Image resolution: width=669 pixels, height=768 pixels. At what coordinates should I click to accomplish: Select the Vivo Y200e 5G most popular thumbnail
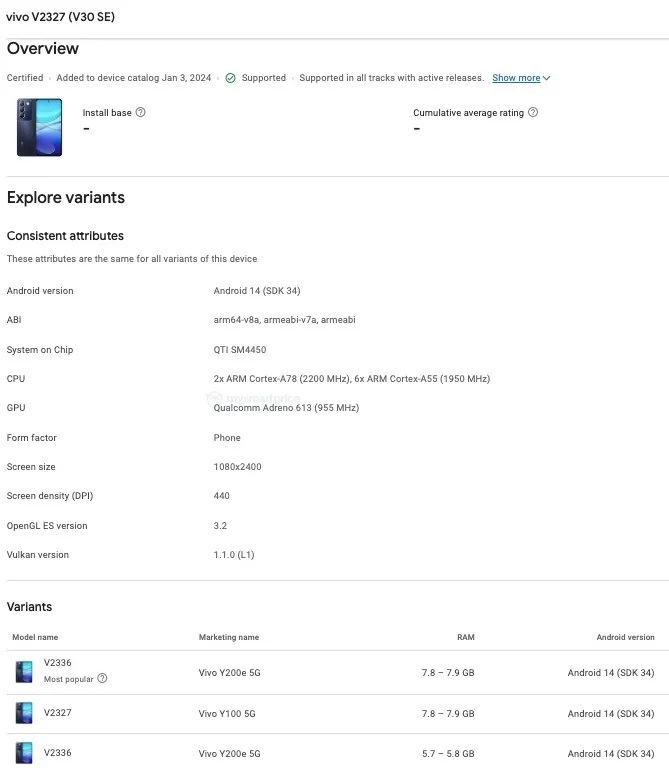pyautogui.click(x=24, y=672)
